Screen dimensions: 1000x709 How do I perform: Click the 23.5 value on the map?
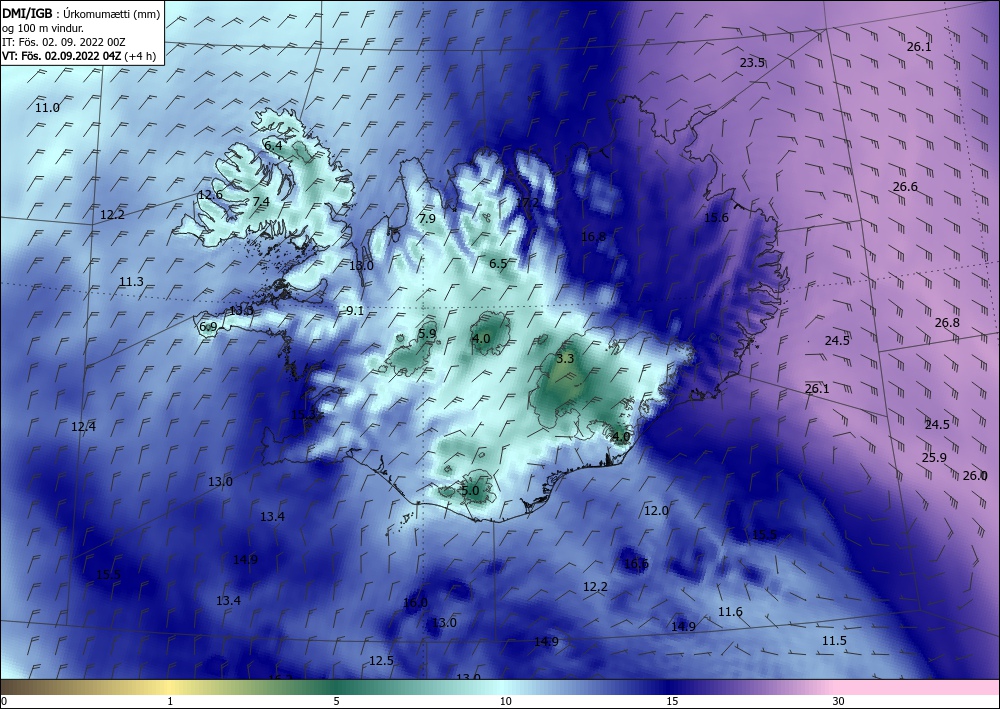click(752, 62)
